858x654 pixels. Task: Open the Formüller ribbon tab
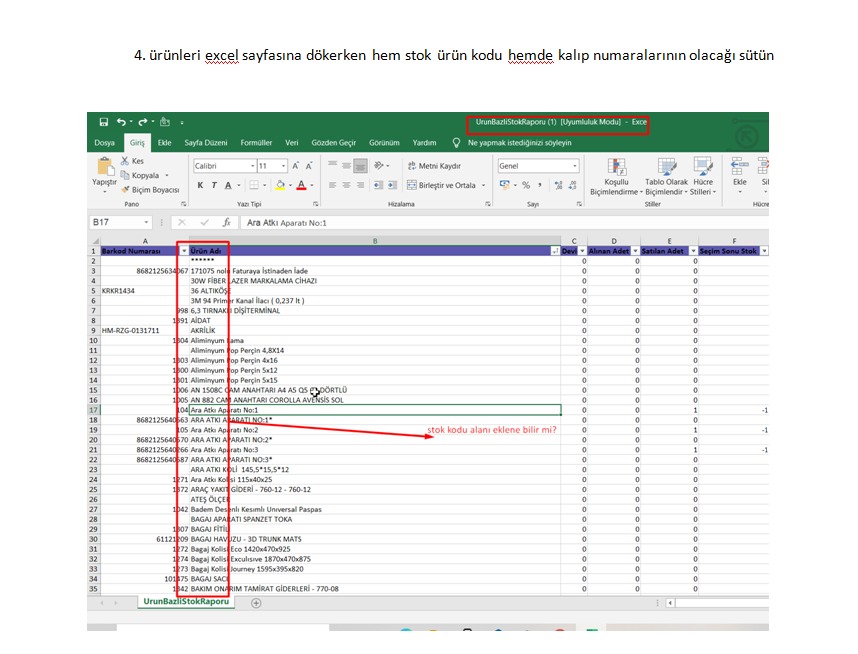[x=256, y=143]
